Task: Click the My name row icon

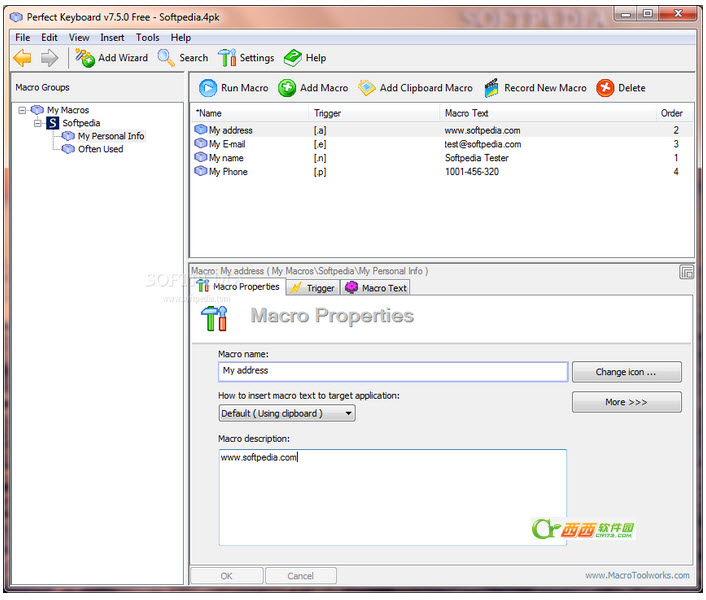Action: point(200,158)
